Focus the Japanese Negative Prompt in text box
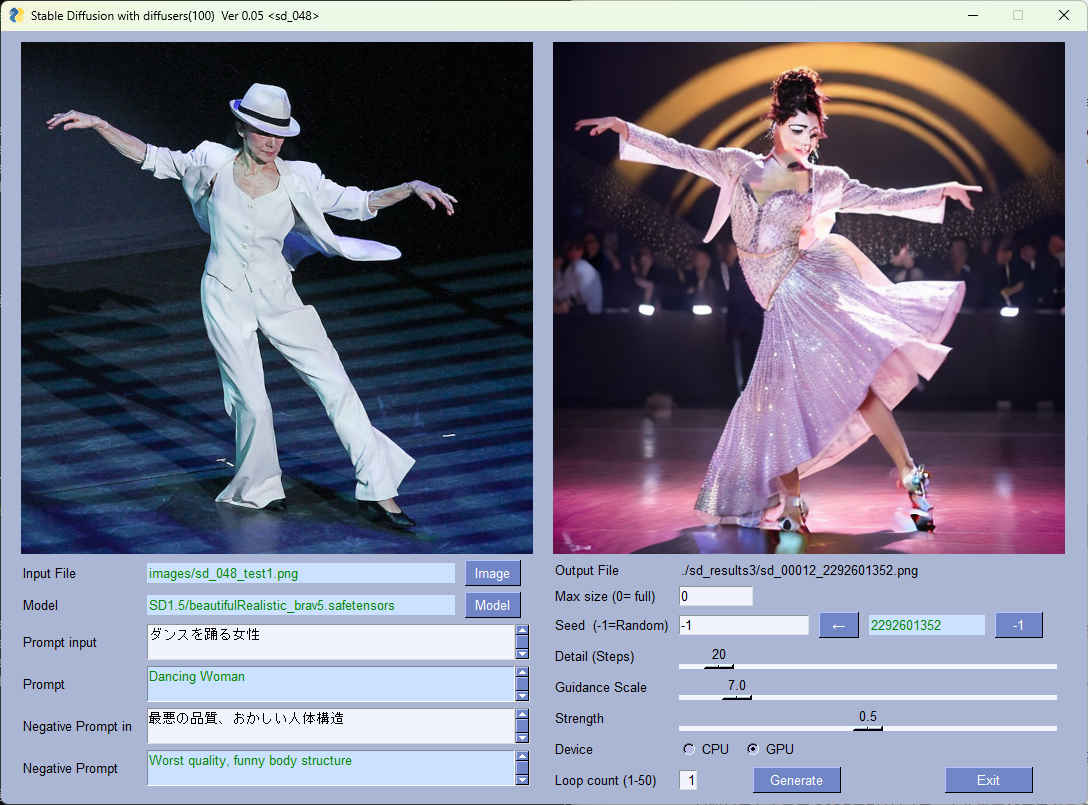 pyautogui.click(x=331, y=726)
